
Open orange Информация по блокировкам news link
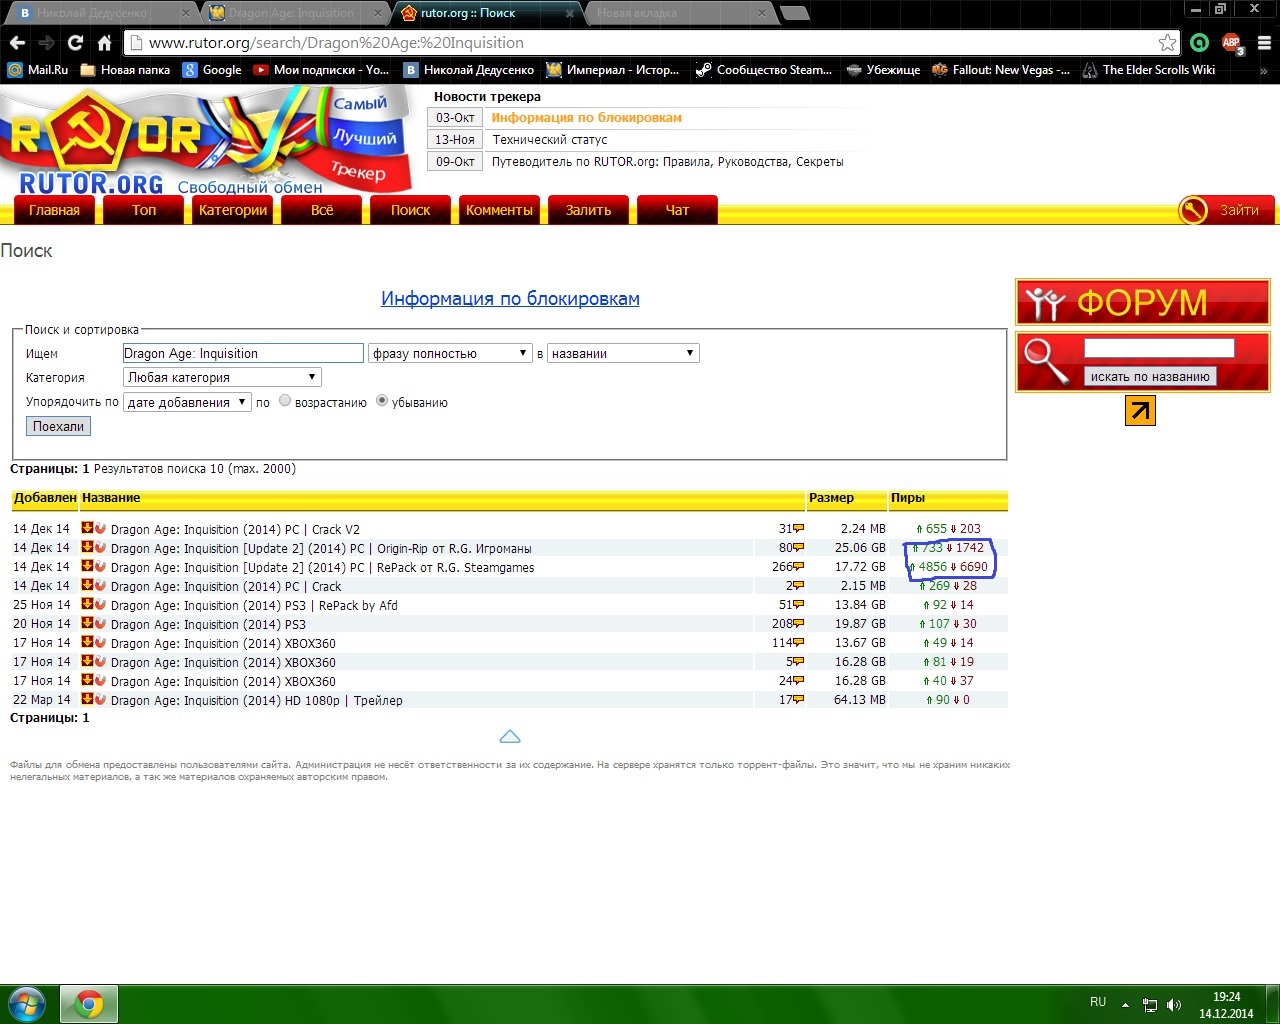(586, 117)
